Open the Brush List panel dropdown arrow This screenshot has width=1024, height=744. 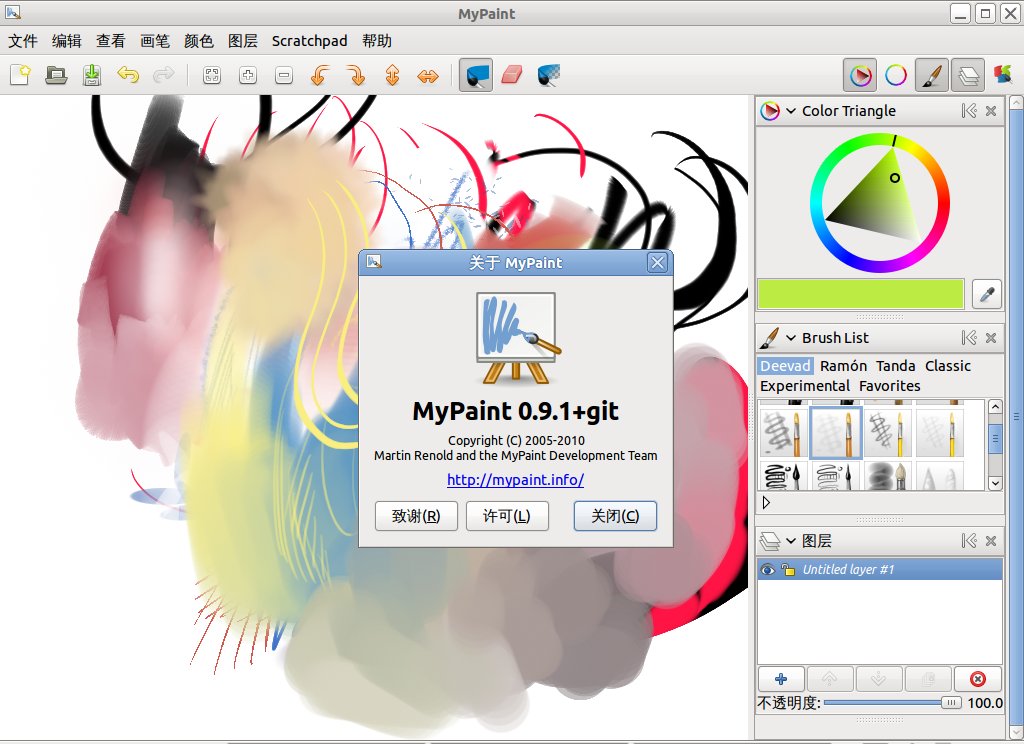point(791,338)
